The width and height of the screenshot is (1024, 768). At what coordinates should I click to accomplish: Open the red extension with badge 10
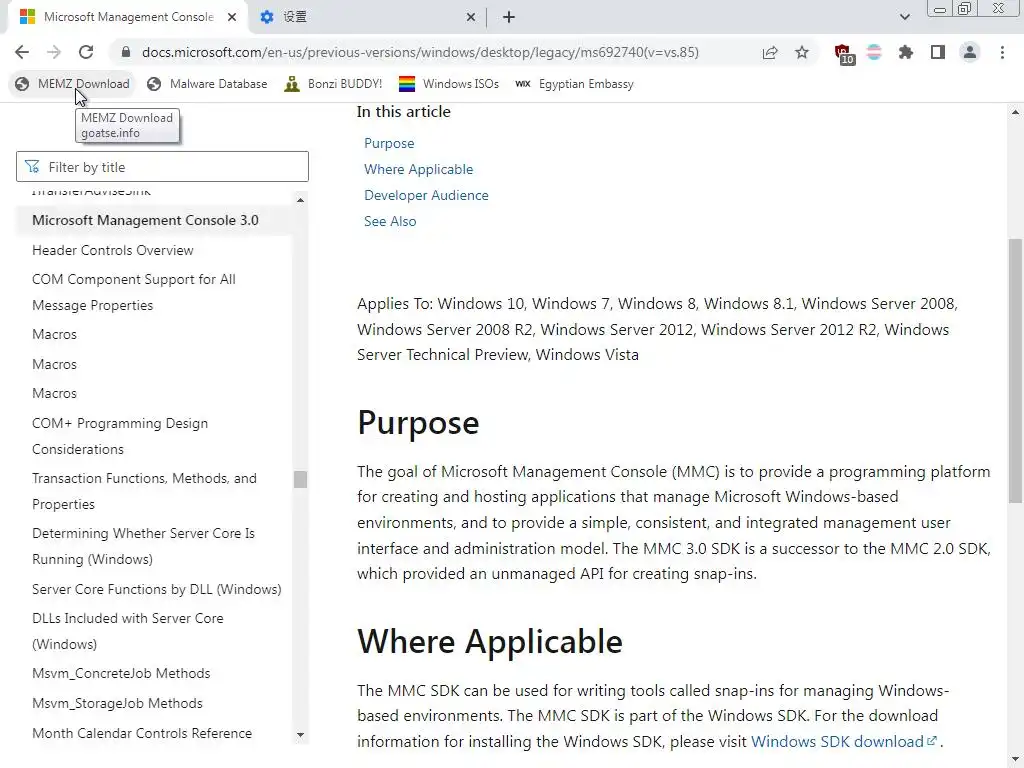pos(844,54)
